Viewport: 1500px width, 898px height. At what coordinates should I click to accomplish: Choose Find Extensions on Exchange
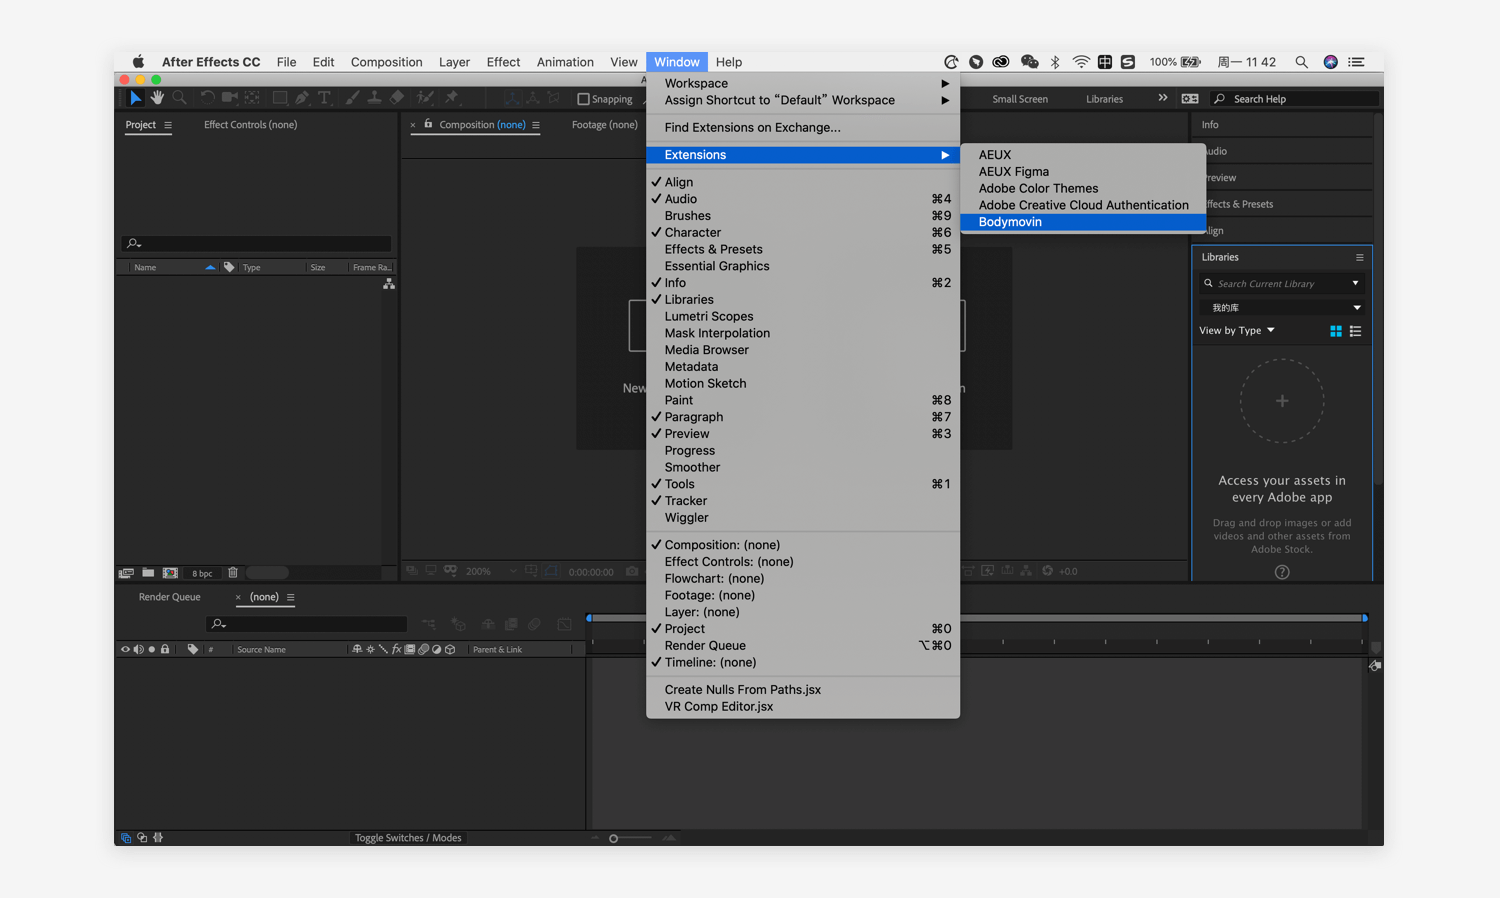803,127
